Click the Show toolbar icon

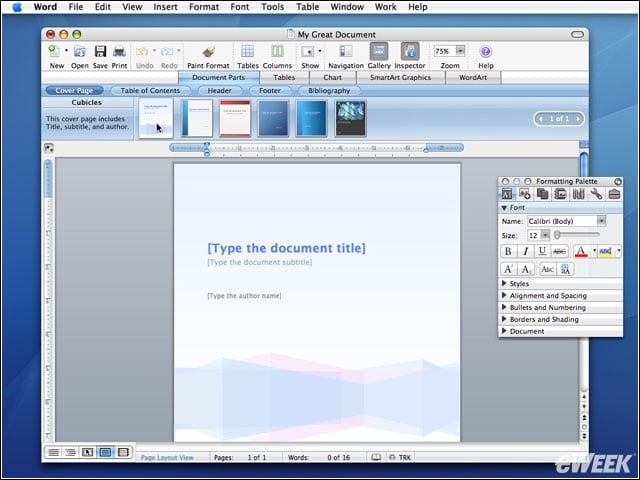coord(307,51)
